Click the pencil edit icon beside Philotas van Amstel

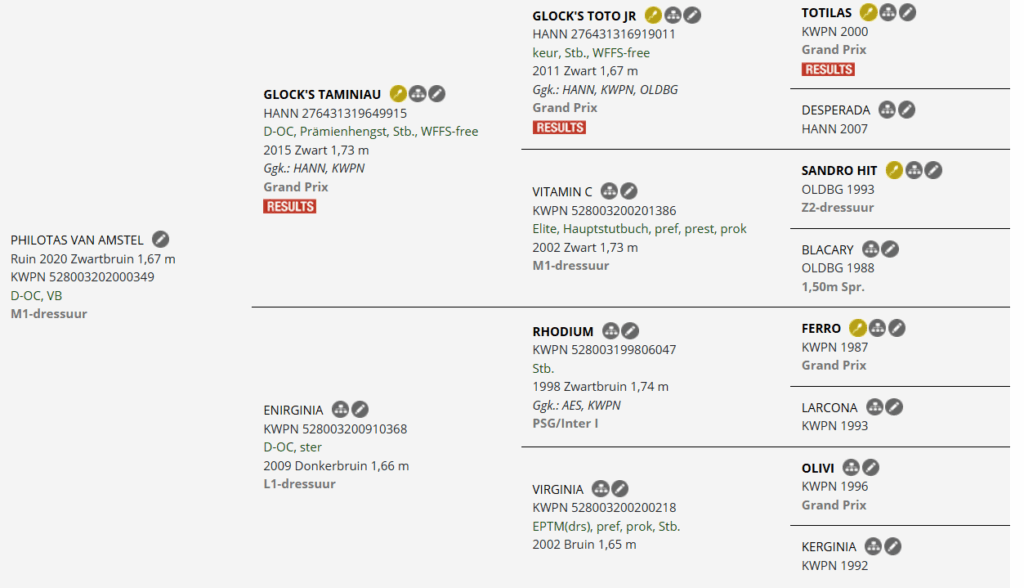coord(161,239)
